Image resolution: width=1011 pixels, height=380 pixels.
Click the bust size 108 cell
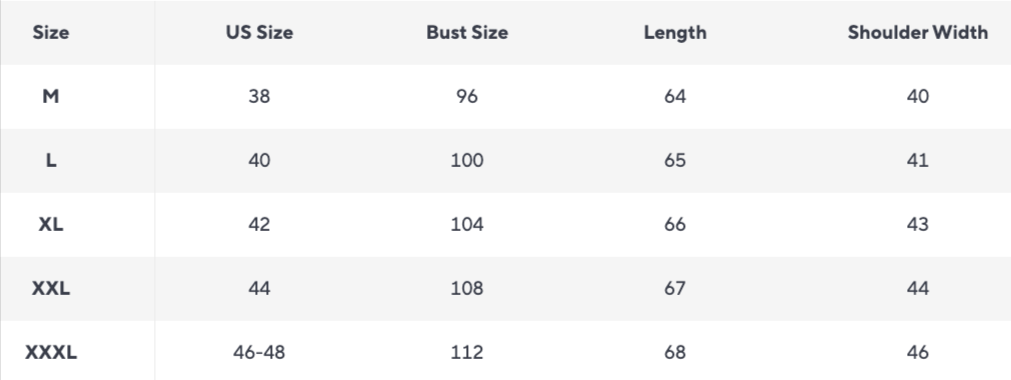point(467,288)
